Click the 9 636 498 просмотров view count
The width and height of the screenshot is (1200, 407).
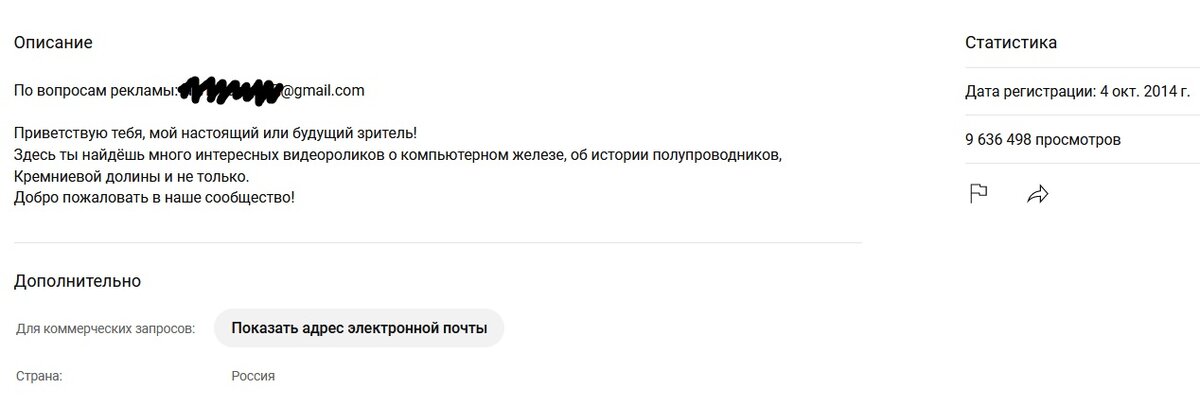click(1043, 140)
